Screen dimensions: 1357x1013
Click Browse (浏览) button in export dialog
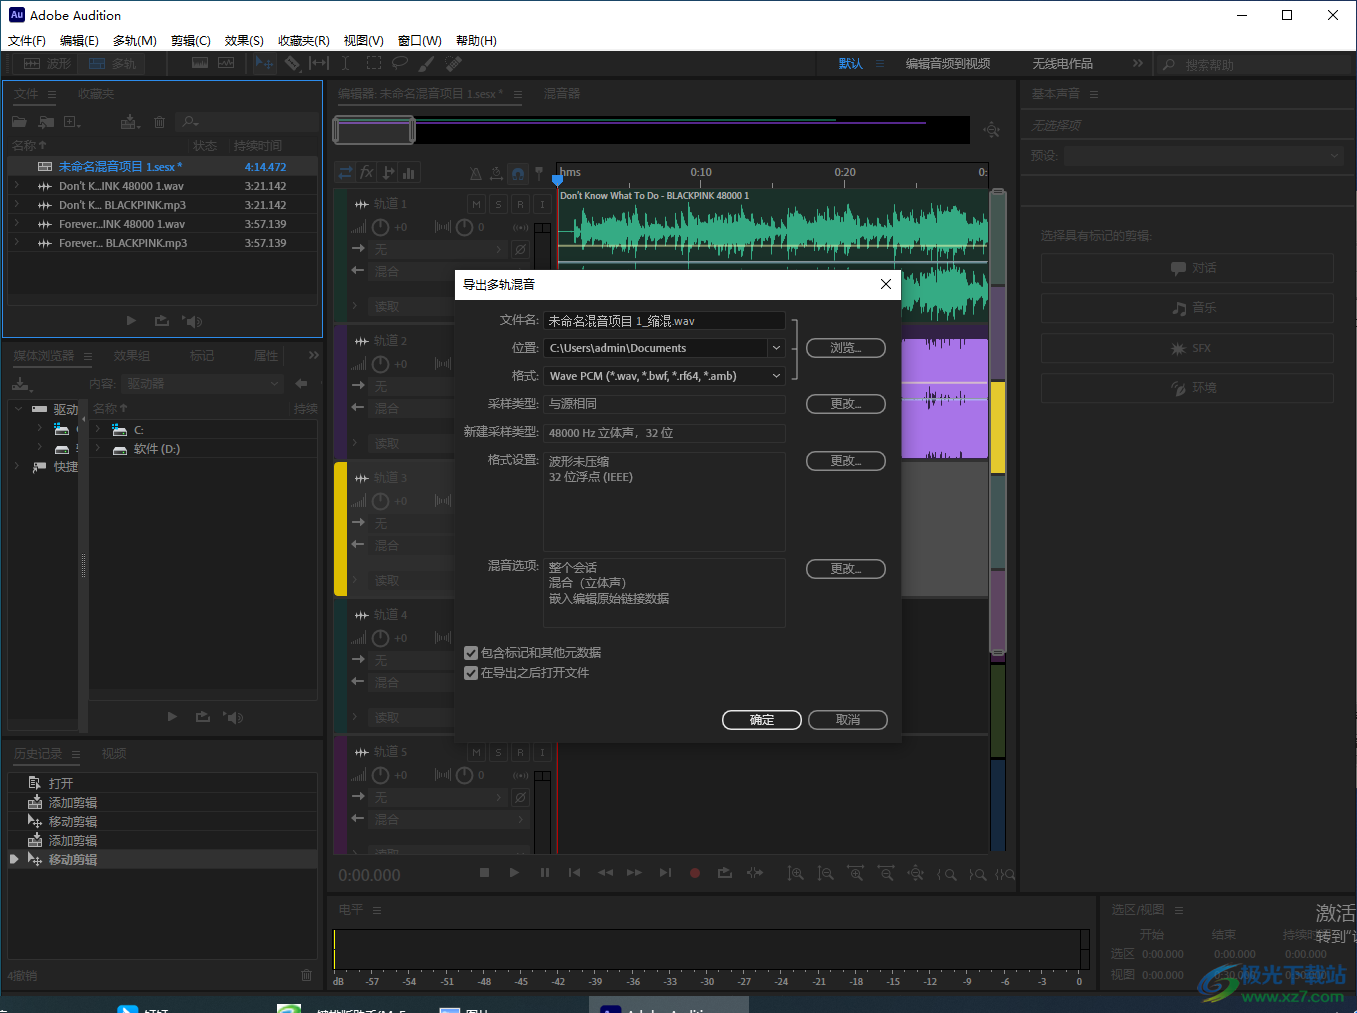point(846,348)
